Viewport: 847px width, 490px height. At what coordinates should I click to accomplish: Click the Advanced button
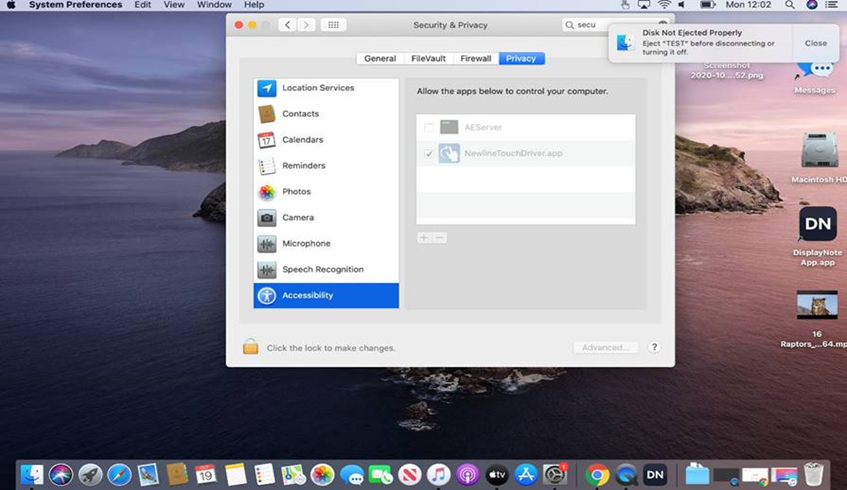pos(605,348)
